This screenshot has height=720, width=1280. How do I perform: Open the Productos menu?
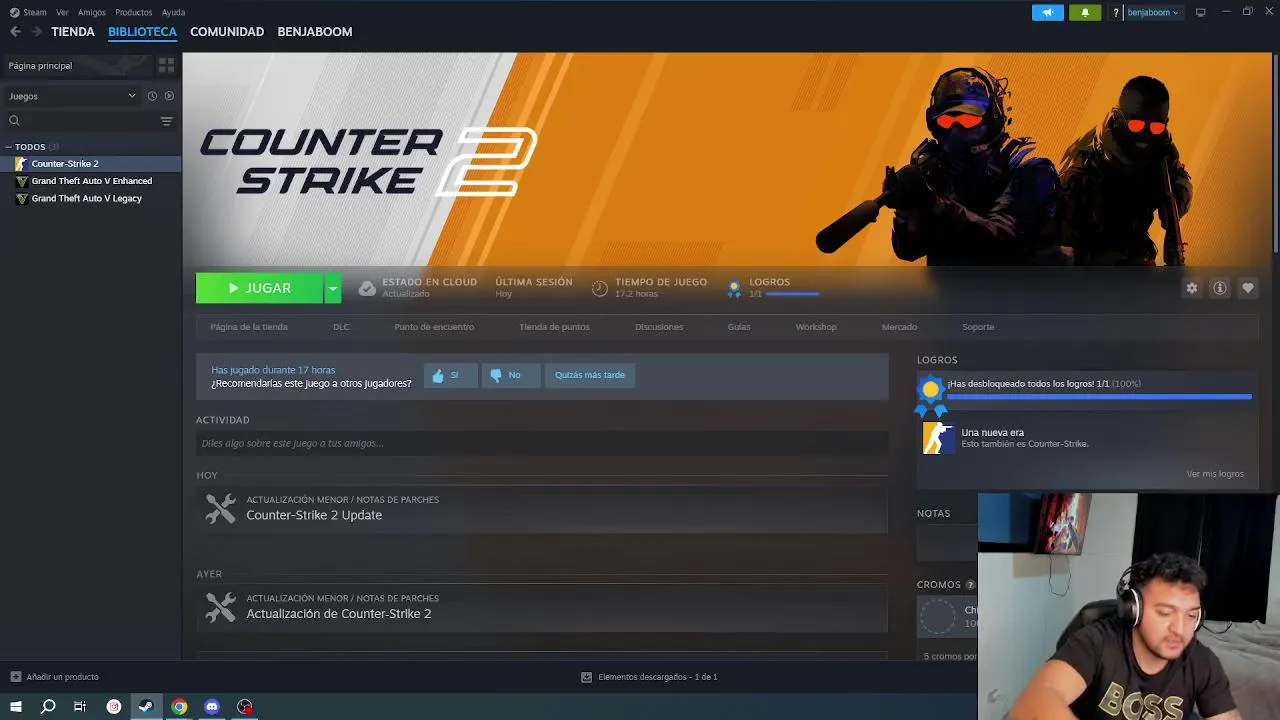(134, 13)
